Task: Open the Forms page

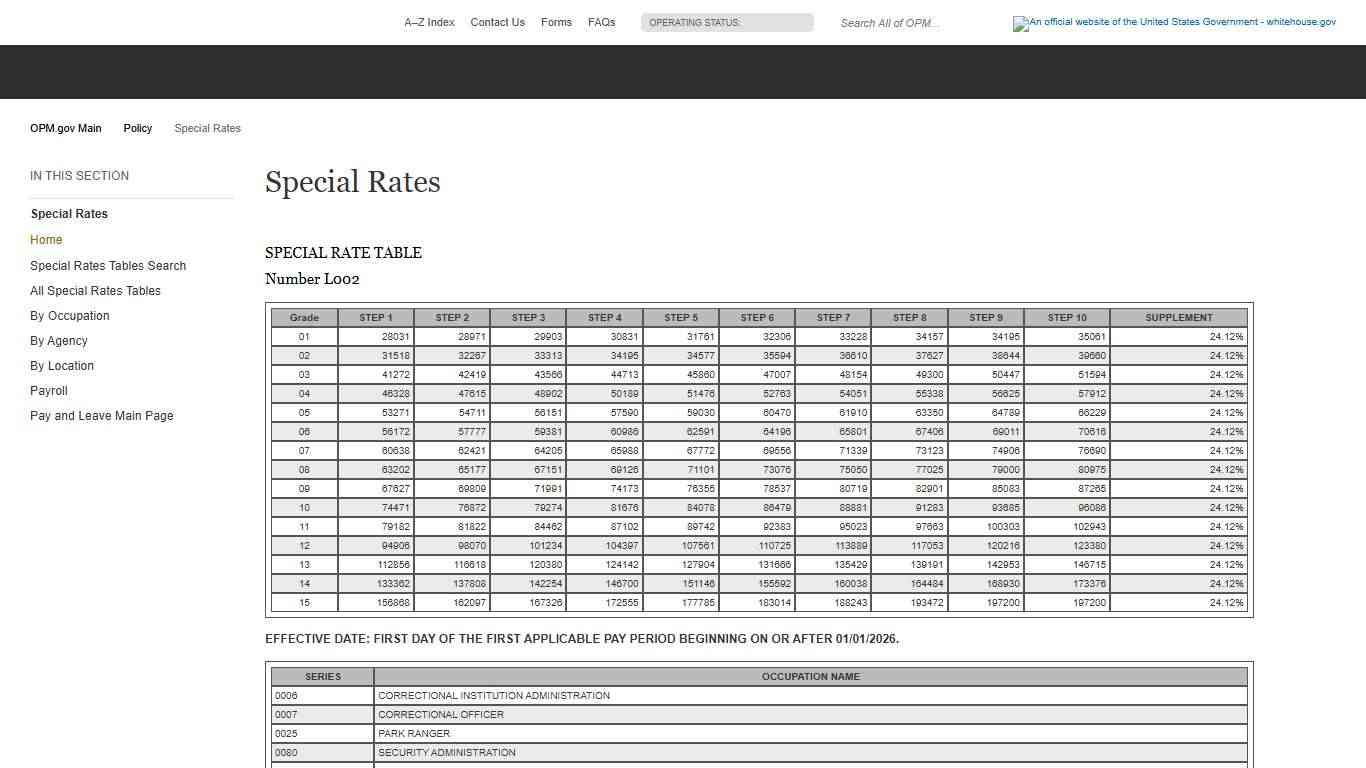Action: pos(556,22)
